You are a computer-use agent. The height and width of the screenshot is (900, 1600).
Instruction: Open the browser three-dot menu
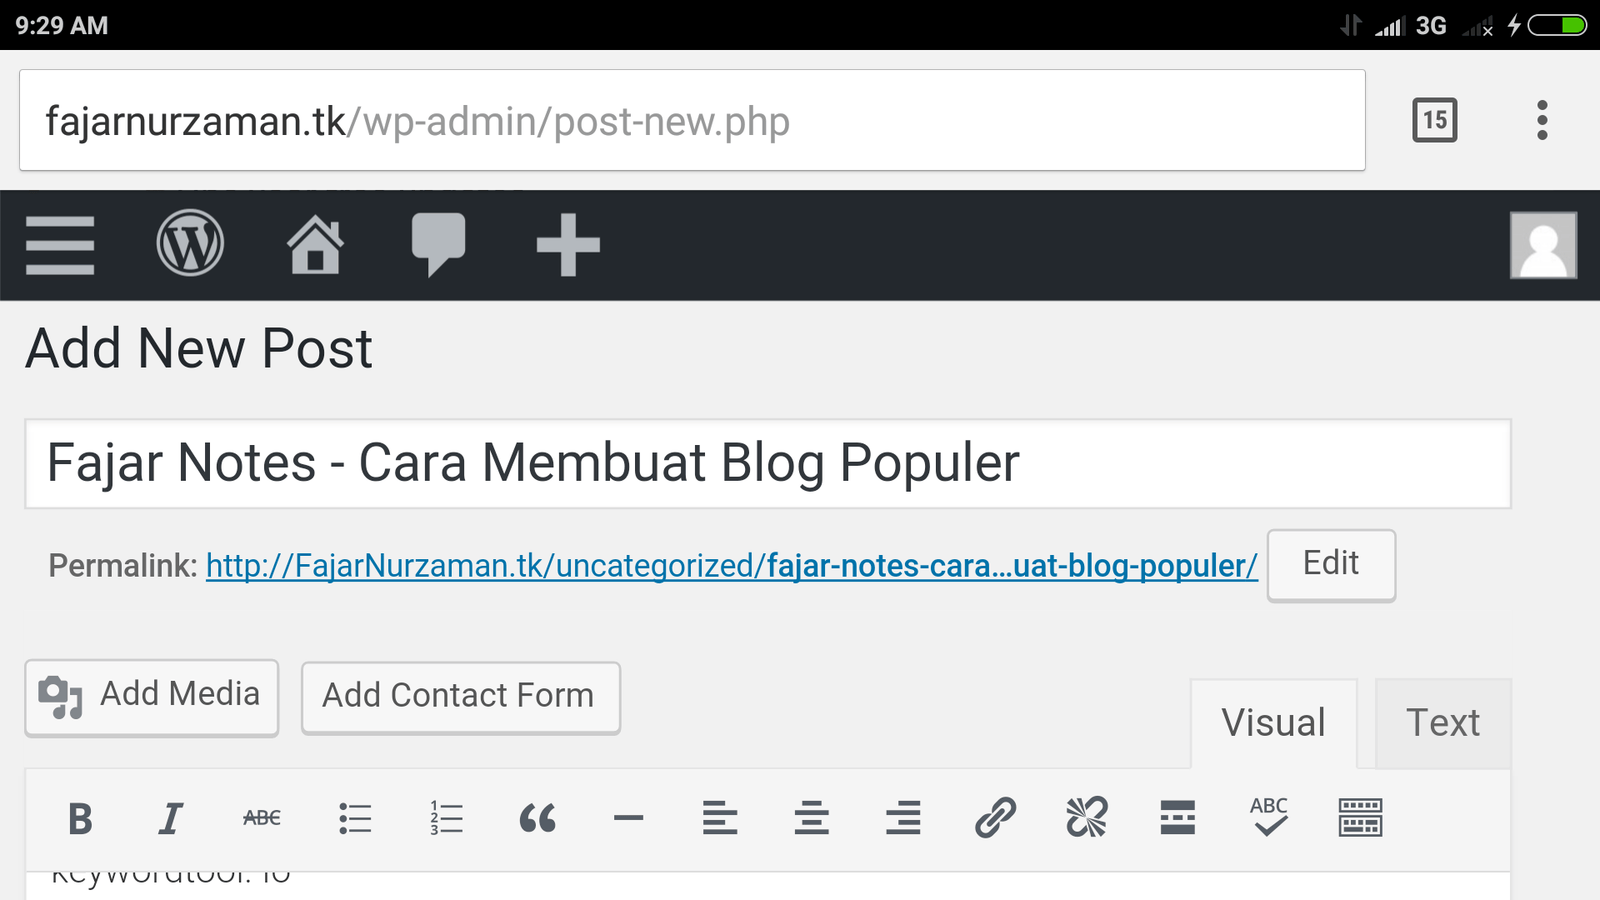1542,120
